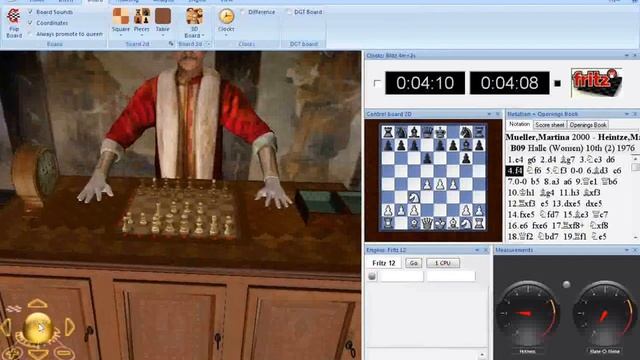The width and height of the screenshot is (640, 360).
Task: Click the engine depth field beside evaluation
Action: (x=451, y=276)
